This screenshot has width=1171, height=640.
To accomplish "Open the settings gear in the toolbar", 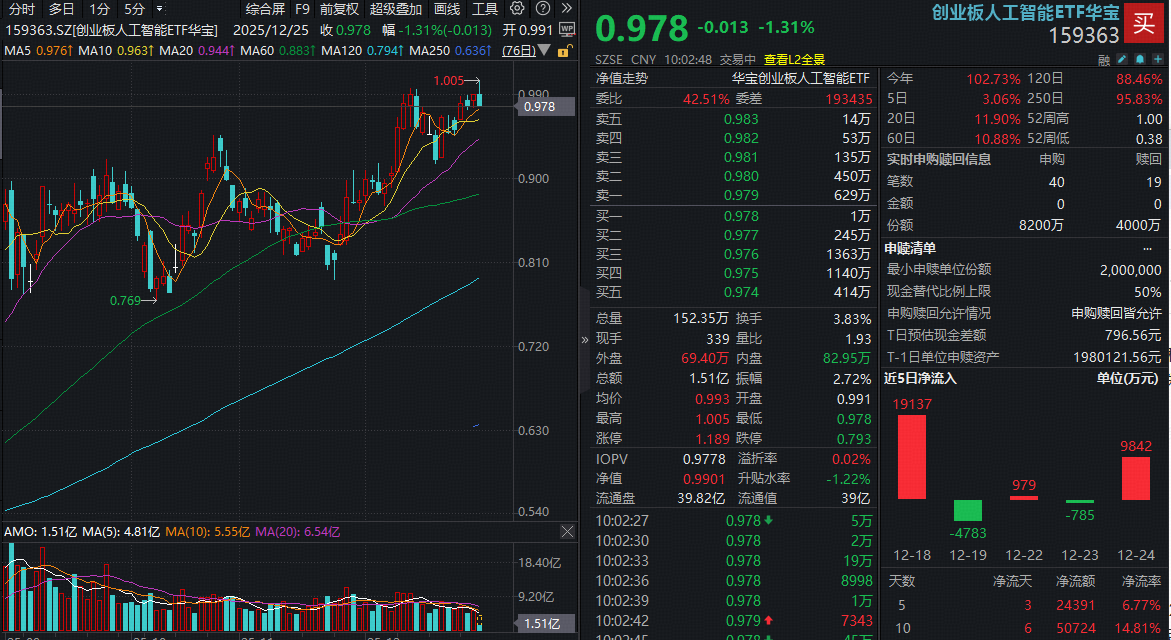I will click(x=517, y=8).
